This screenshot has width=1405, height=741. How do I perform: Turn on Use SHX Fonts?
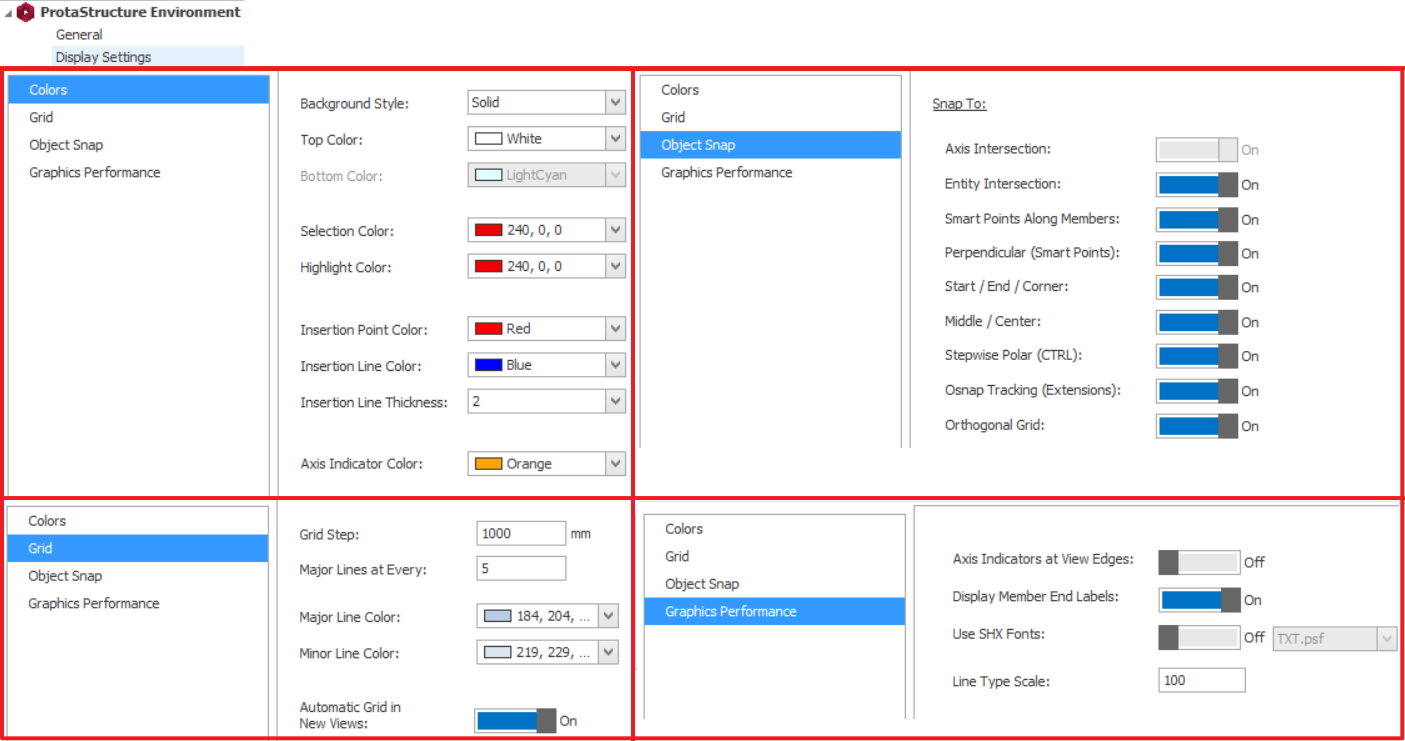(1198, 637)
